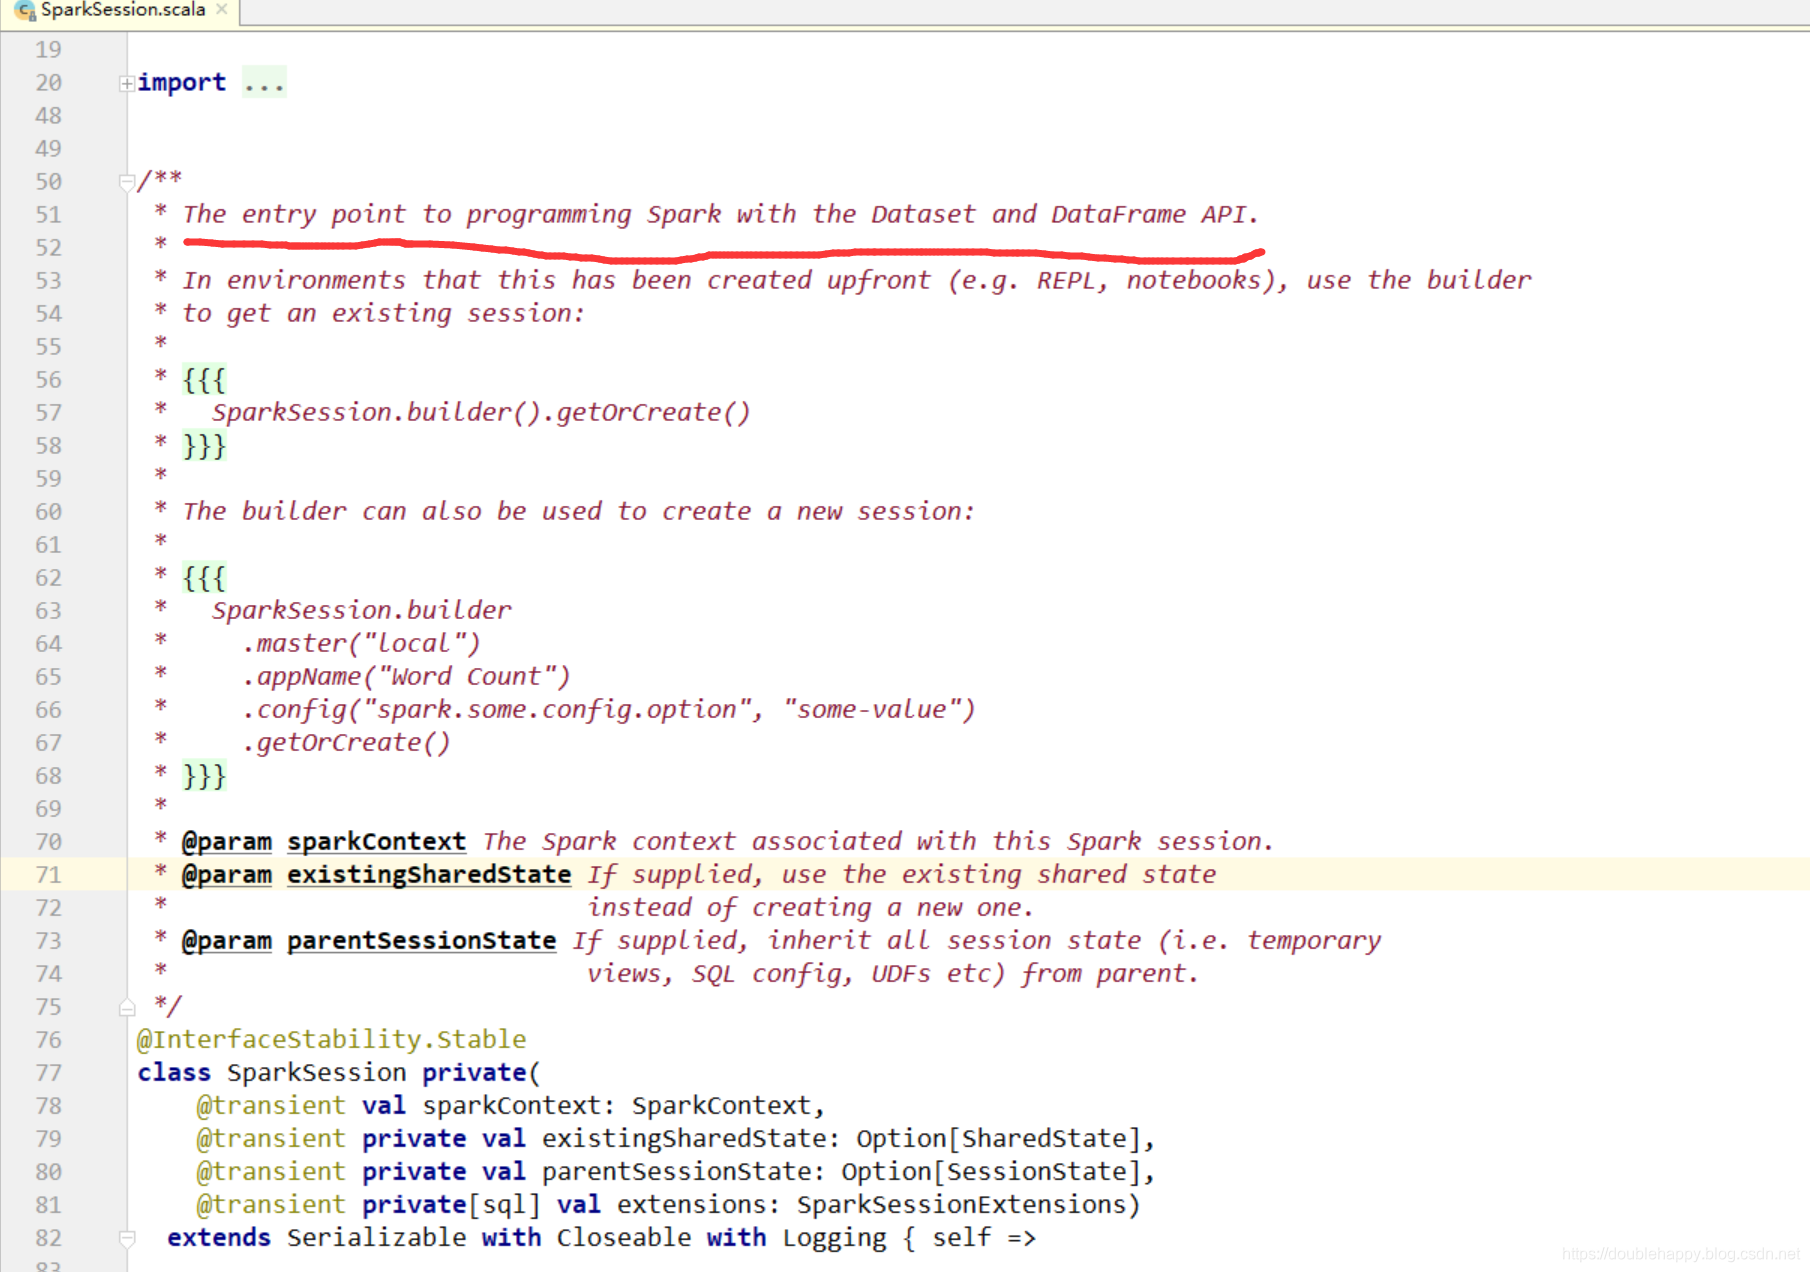This screenshot has height=1272, width=1810.
Task: Click 'existingSharedState' in the doc comment
Action: pos(429,875)
